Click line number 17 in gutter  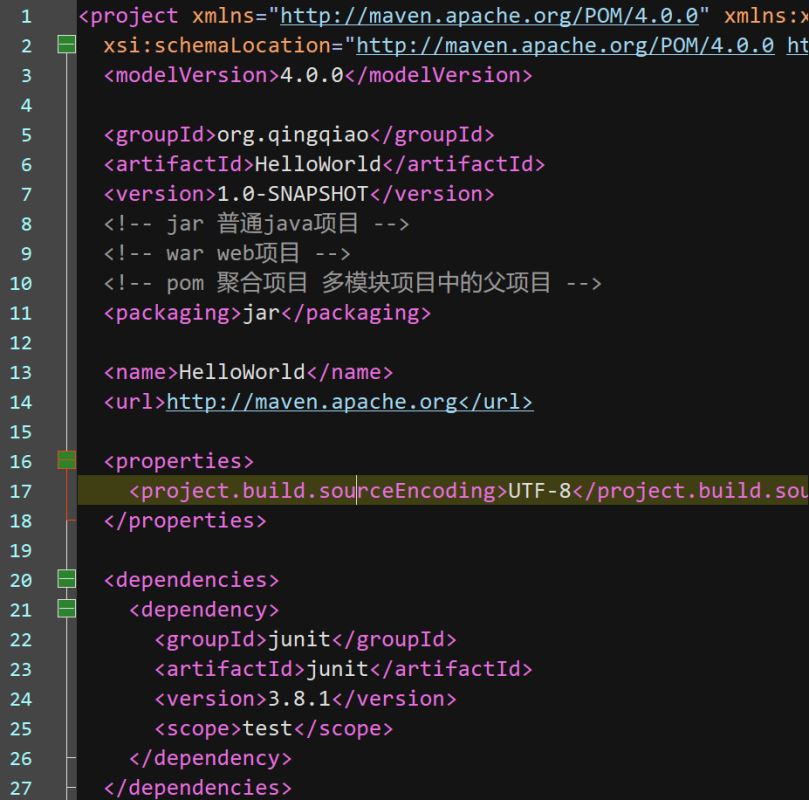click(21, 492)
